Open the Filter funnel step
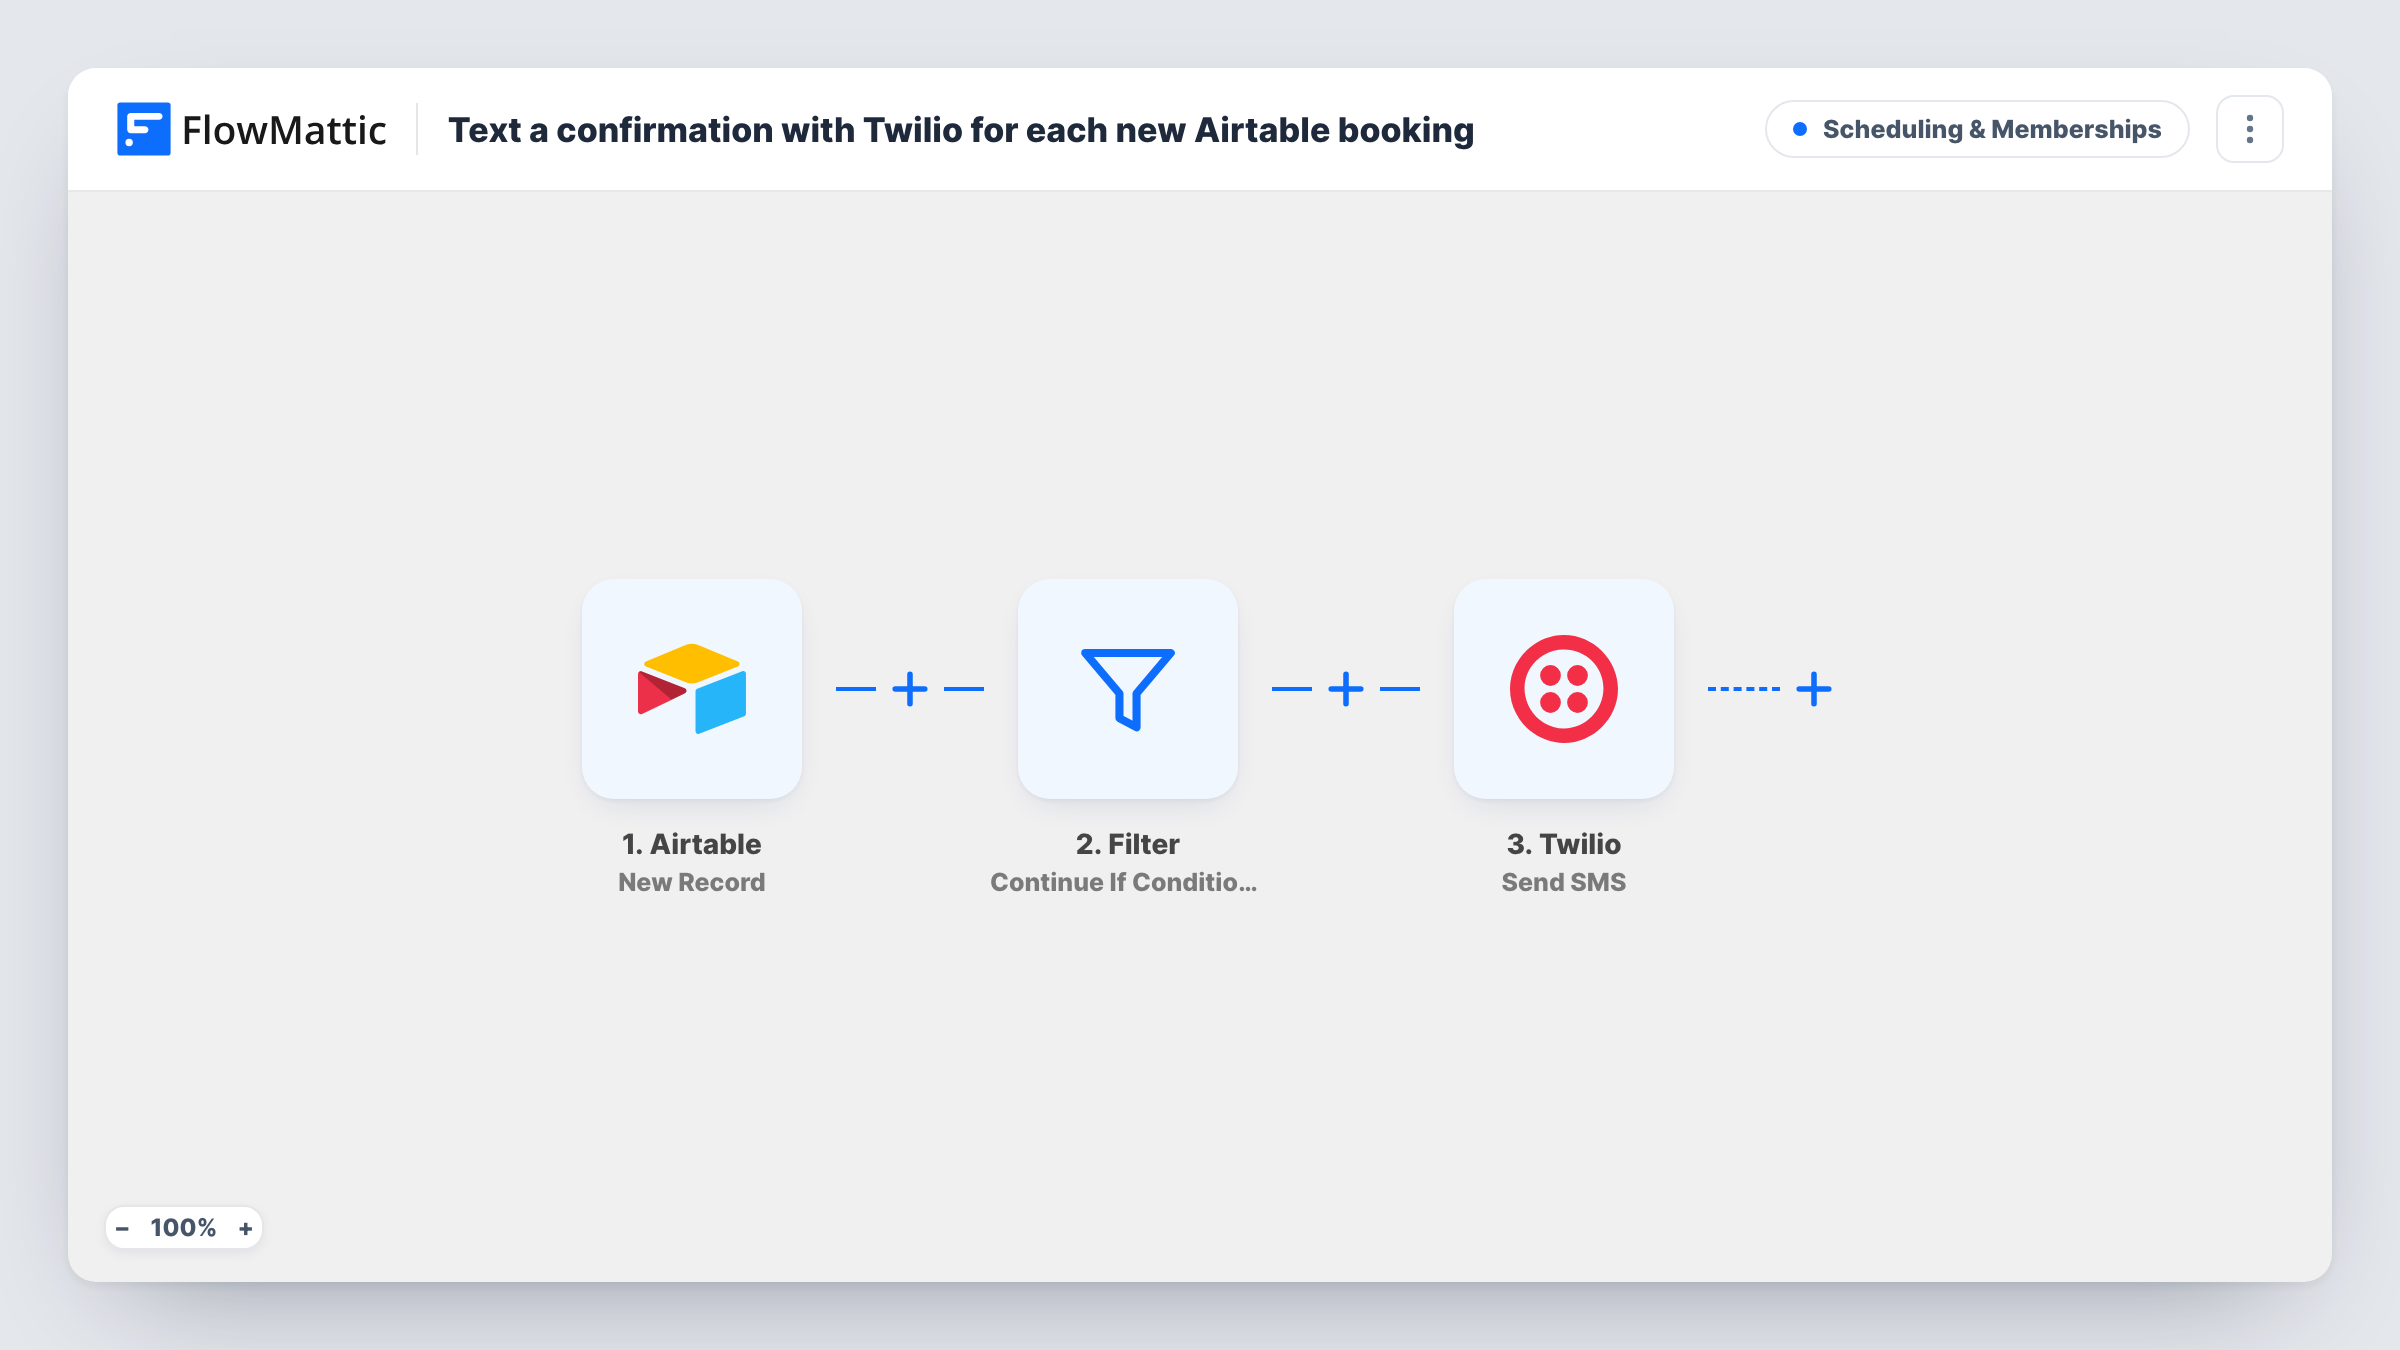The height and width of the screenshot is (1350, 2400). pos(1127,689)
